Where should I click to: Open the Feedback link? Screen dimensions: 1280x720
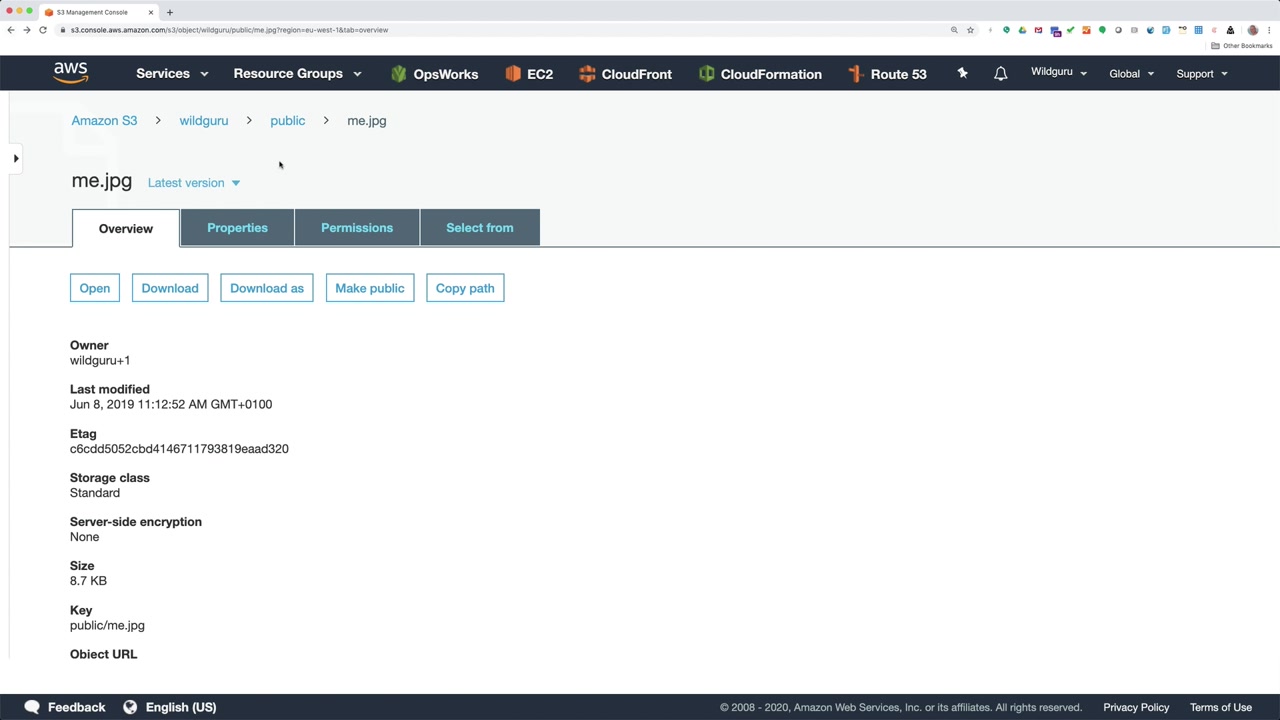(x=76, y=707)
